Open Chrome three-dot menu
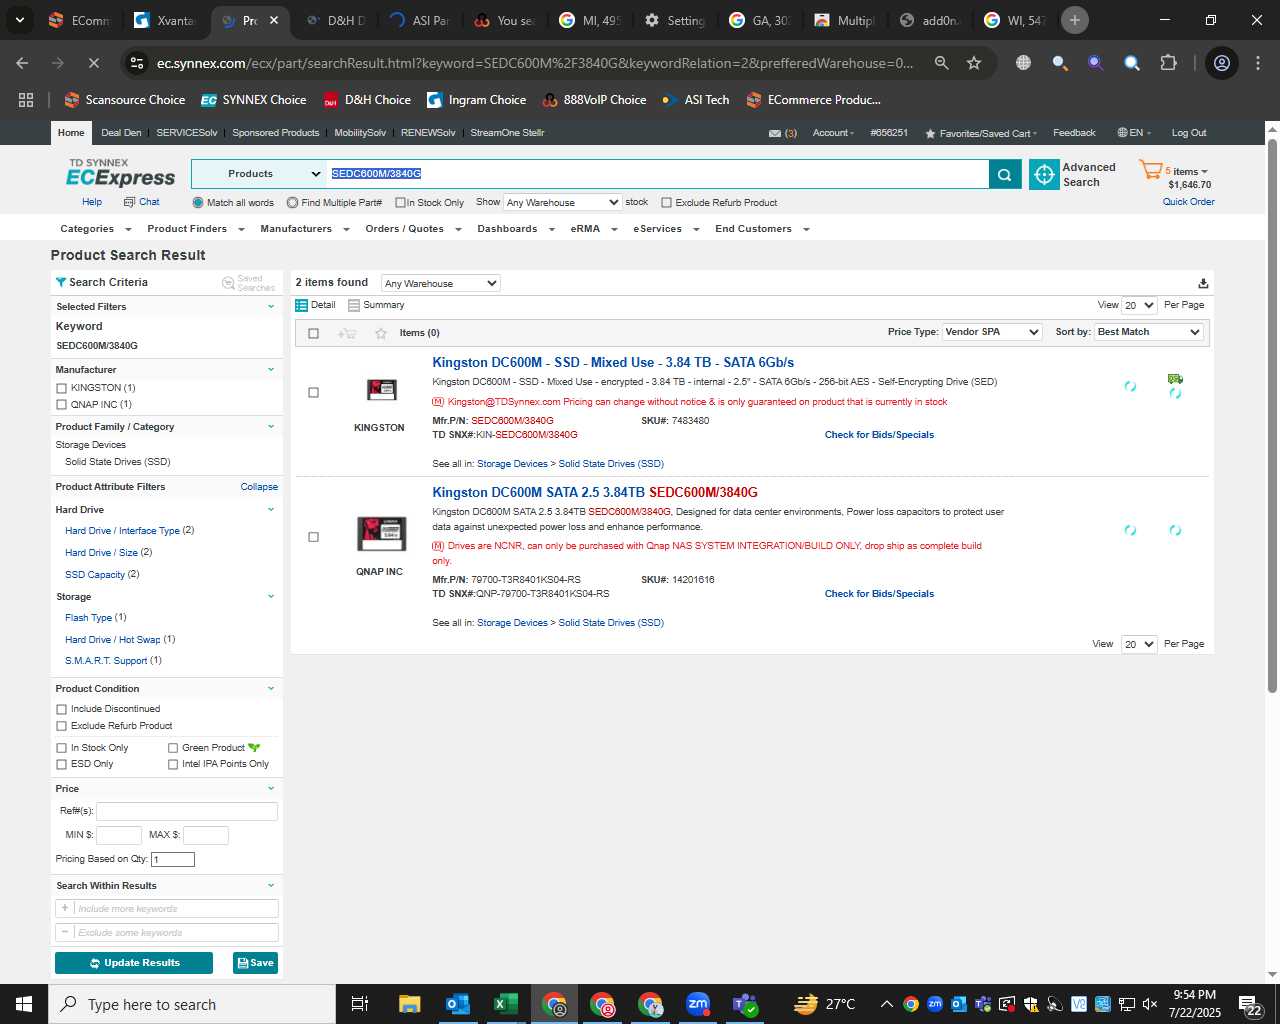This screenshot has height=1024, width=1280. pos(1258,63)
